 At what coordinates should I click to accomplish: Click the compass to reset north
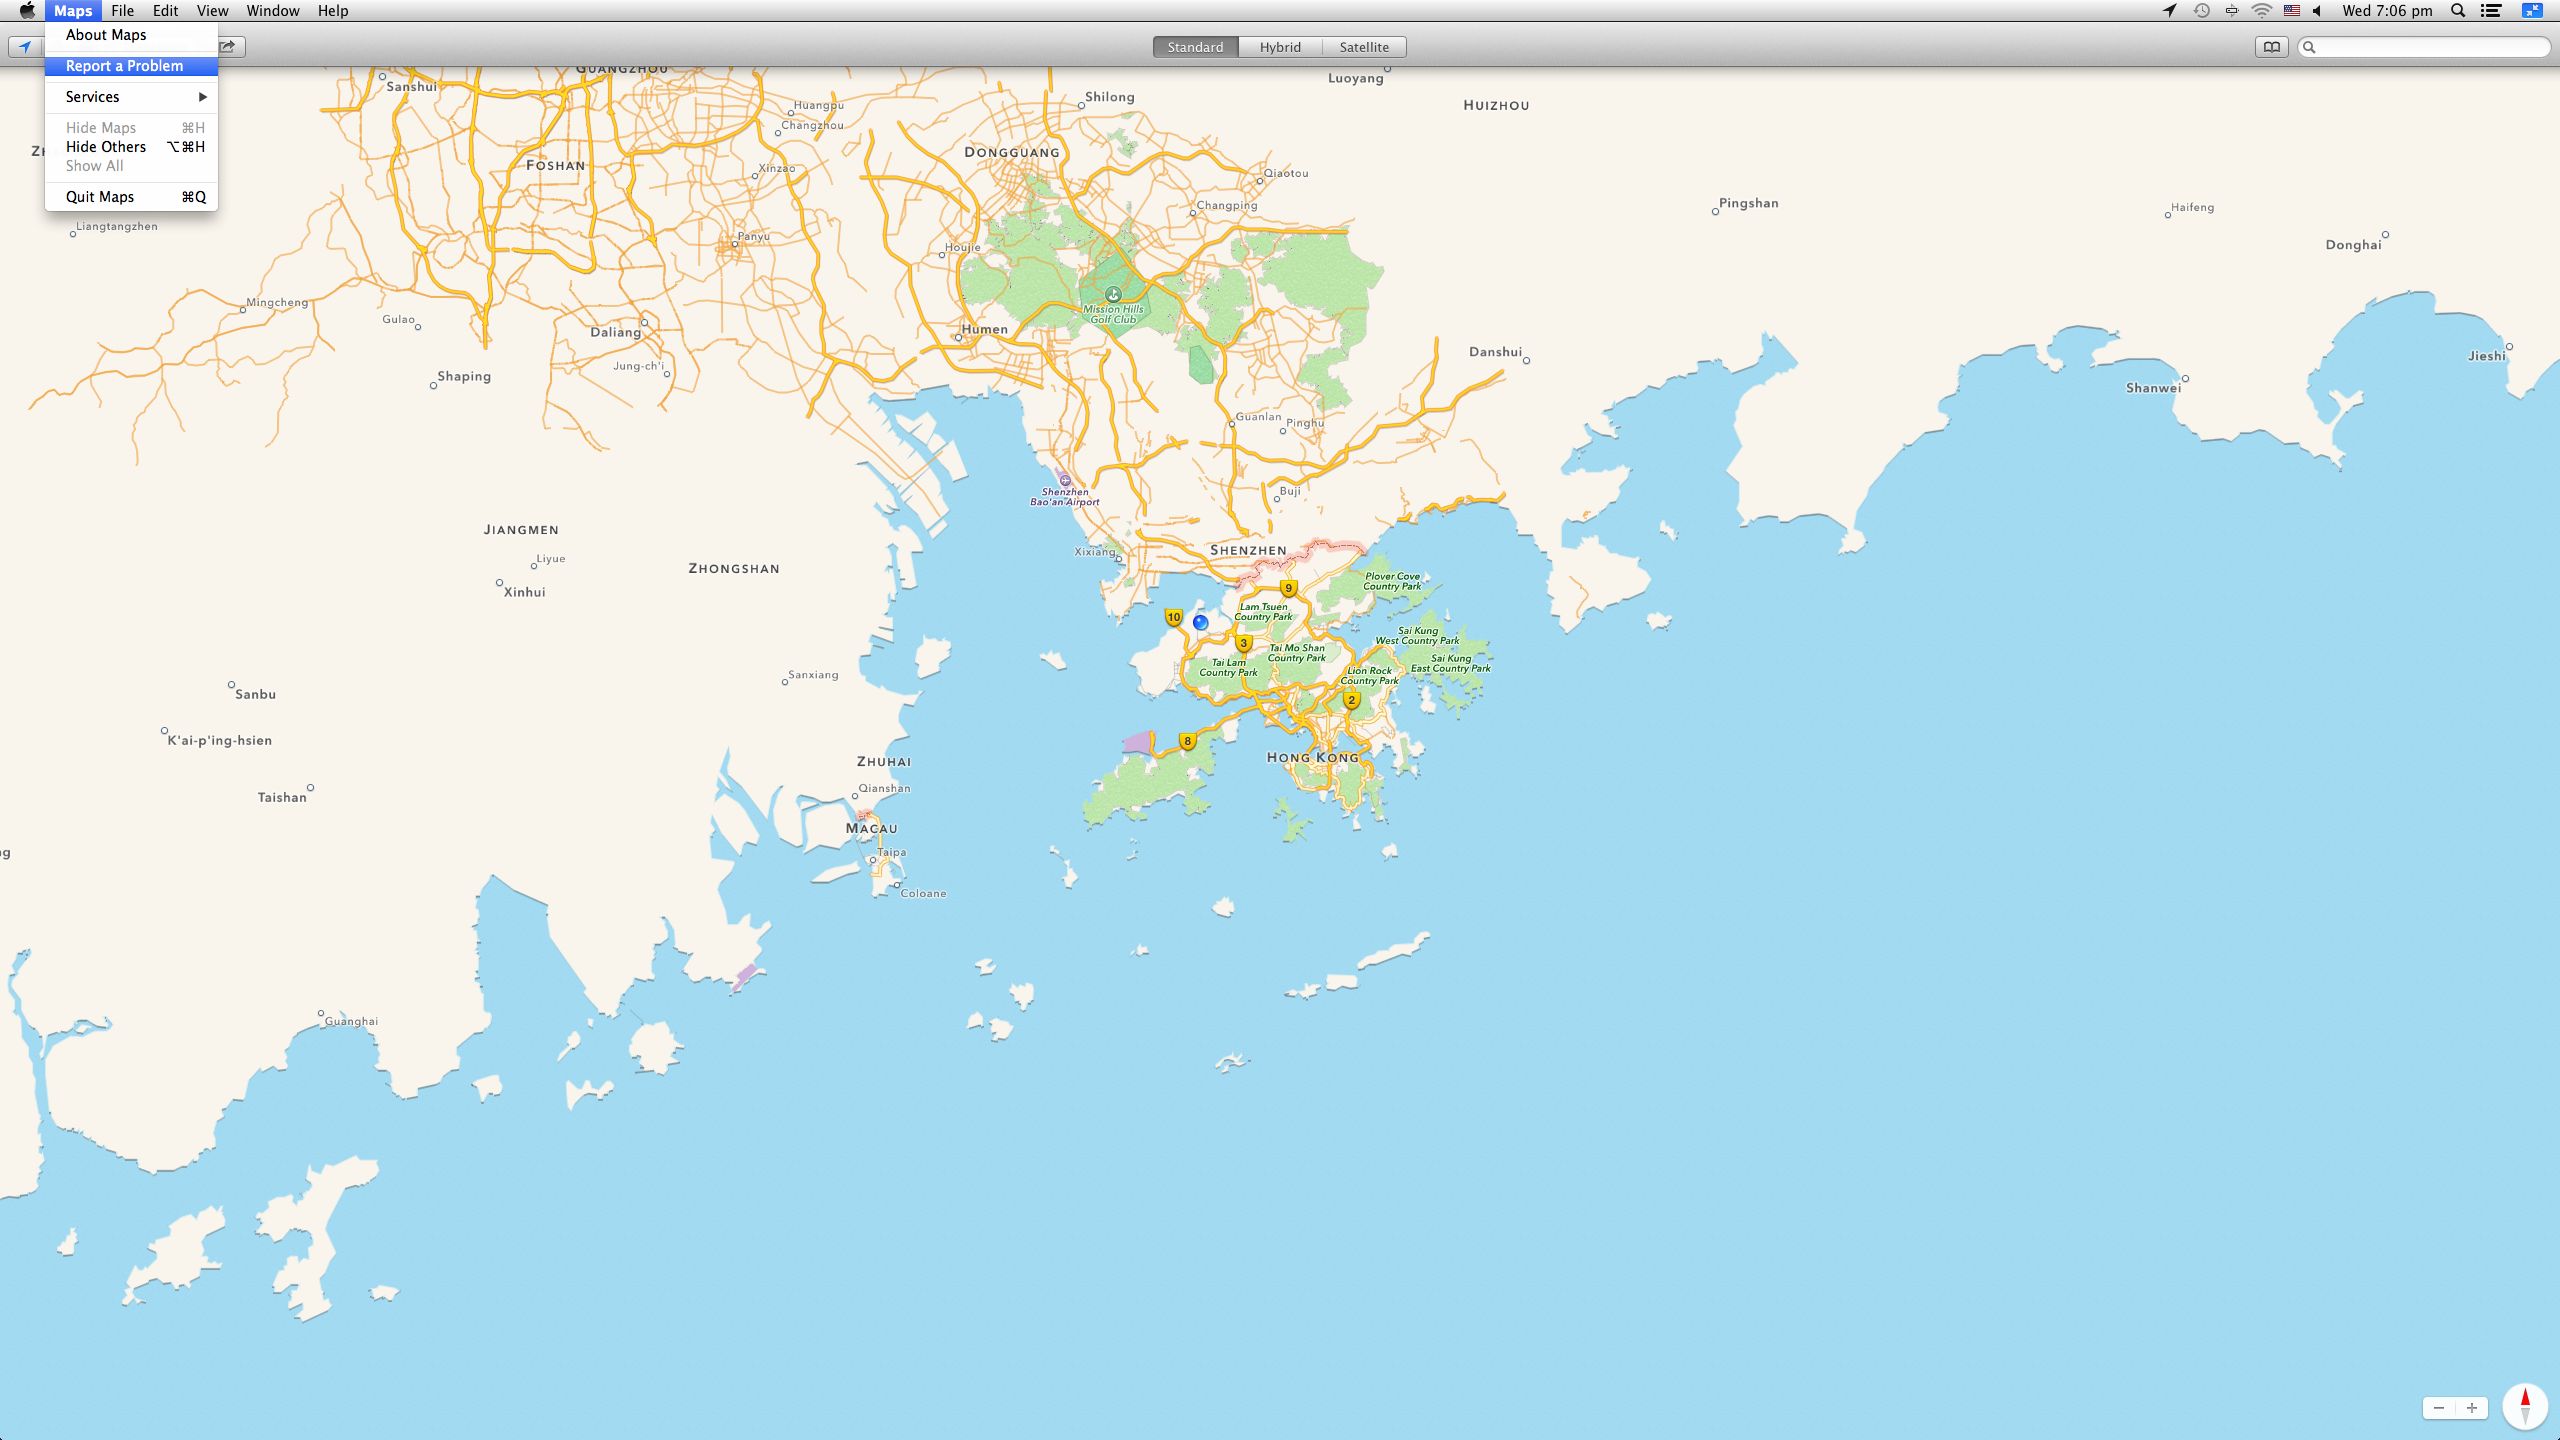click(2525, 1407)
